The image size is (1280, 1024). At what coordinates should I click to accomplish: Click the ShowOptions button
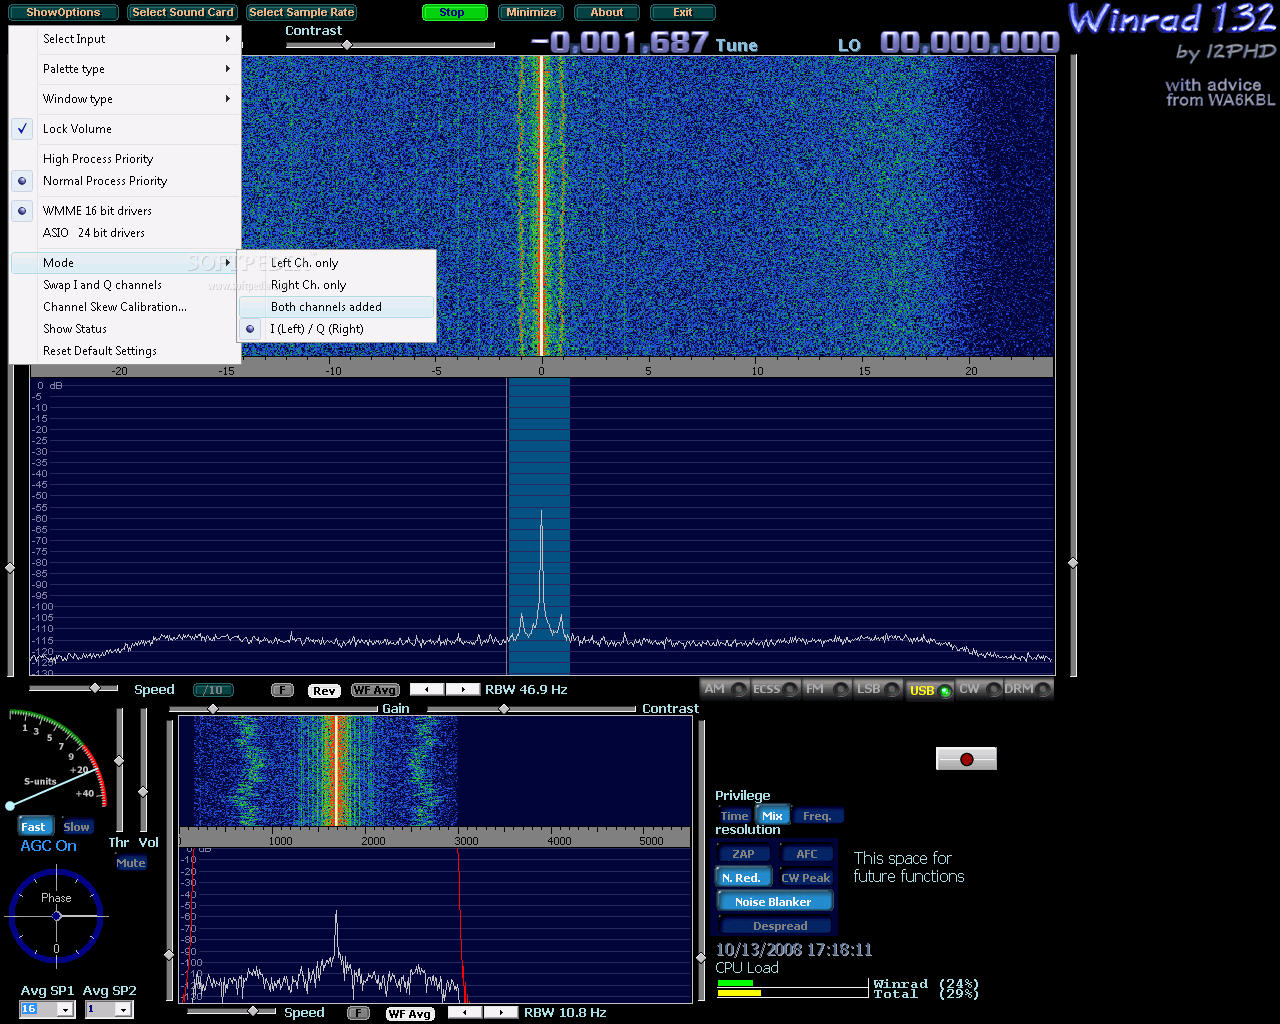point(63,13)
